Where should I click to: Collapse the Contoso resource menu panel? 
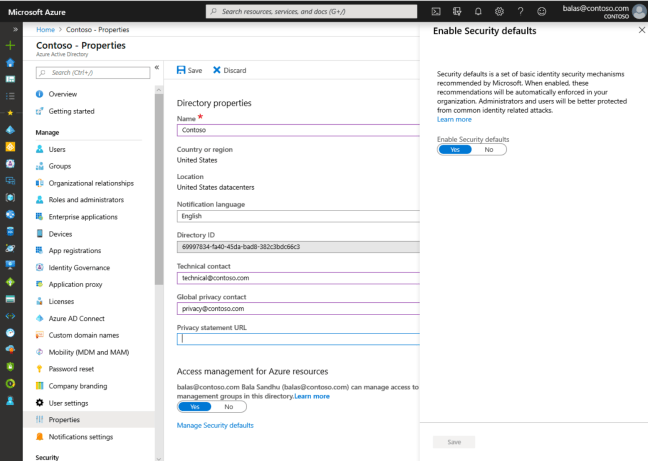(157, 68)
